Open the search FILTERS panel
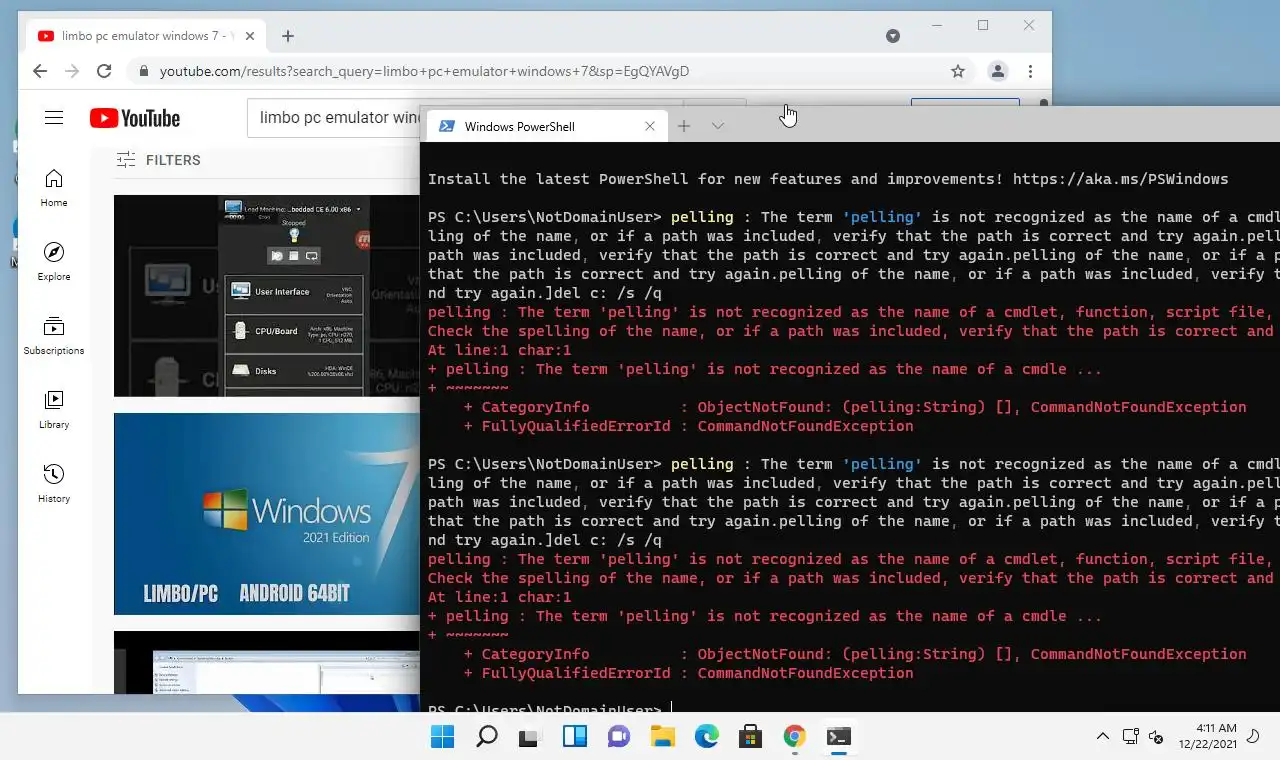The height and width of the screenshot is (760, 1280). coord(159,160)
